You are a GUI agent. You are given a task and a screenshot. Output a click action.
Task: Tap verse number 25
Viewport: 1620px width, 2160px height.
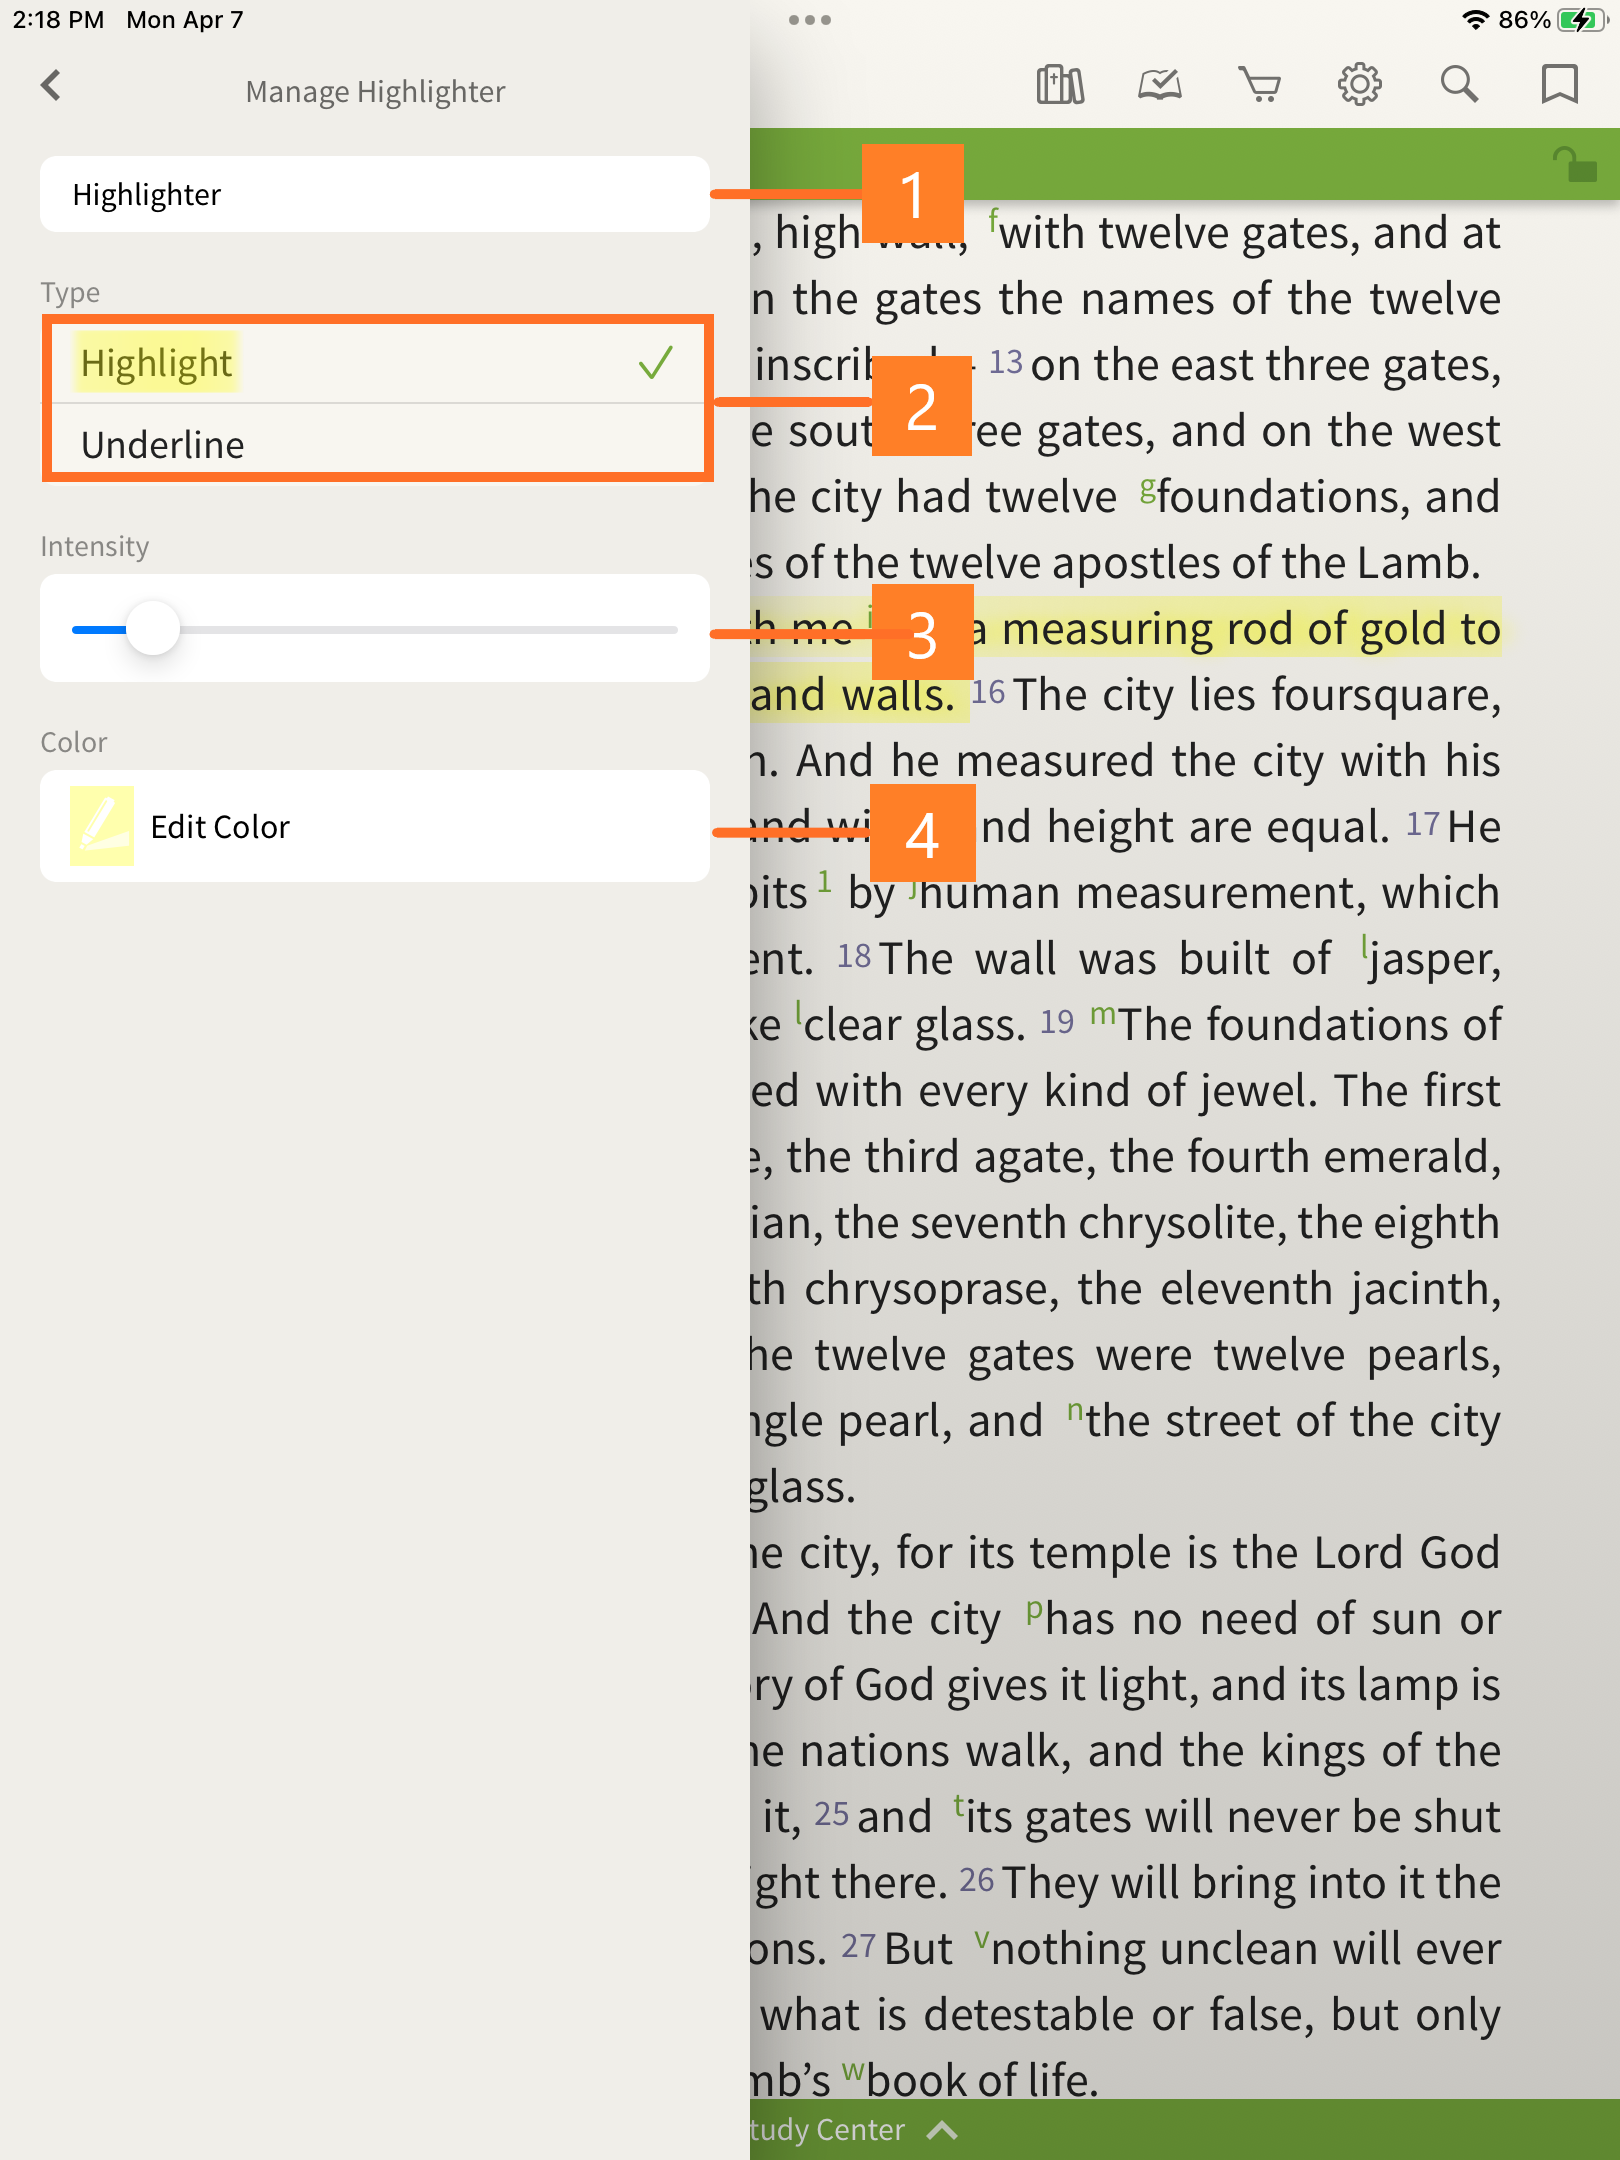pyautogui.click(x=832, y=1814)
